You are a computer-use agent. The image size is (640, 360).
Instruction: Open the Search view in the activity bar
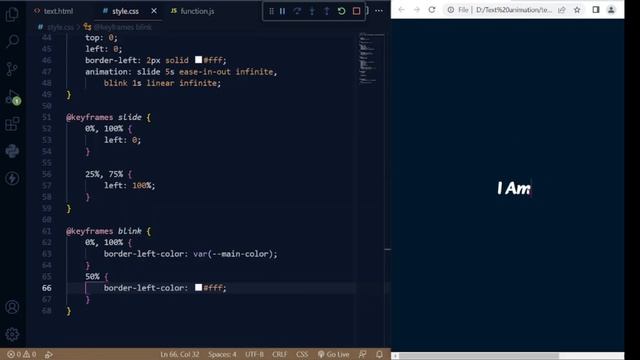click(12, 41)
